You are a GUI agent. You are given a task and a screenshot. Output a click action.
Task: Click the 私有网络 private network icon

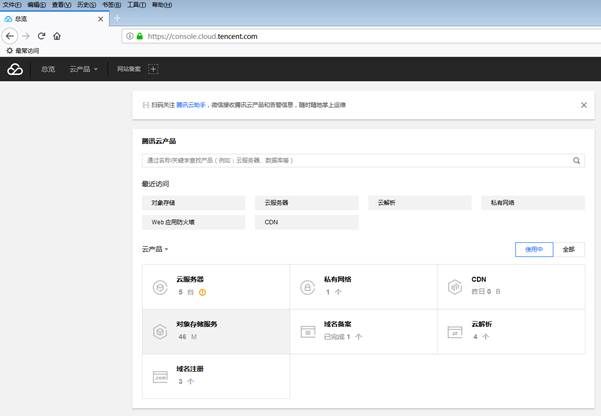click(x=308, y=287)
